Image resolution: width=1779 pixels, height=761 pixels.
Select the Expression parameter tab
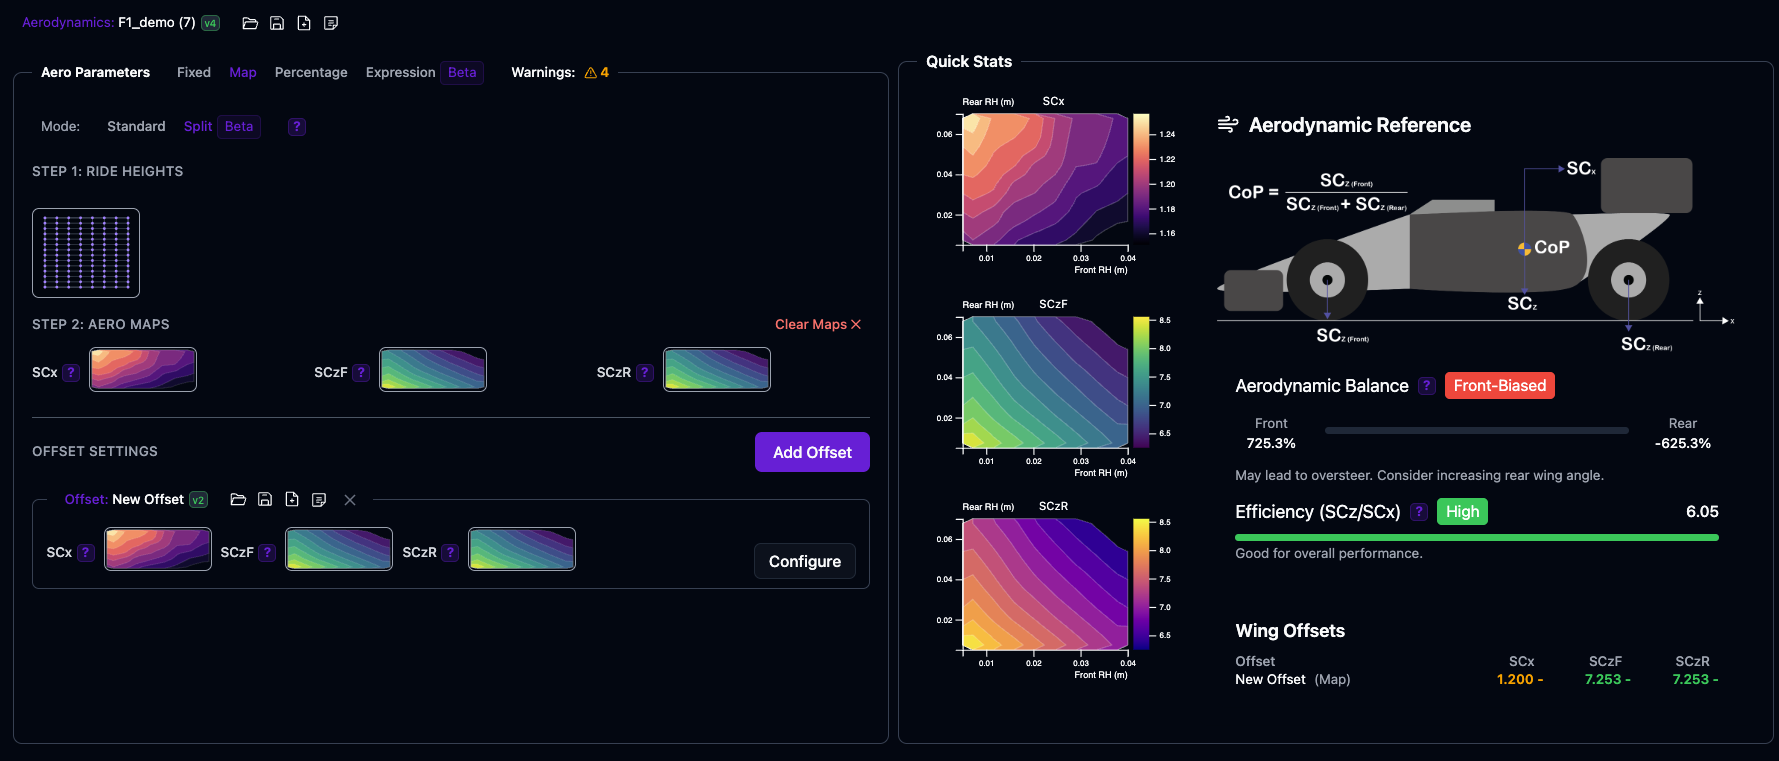tap(400, 73)
